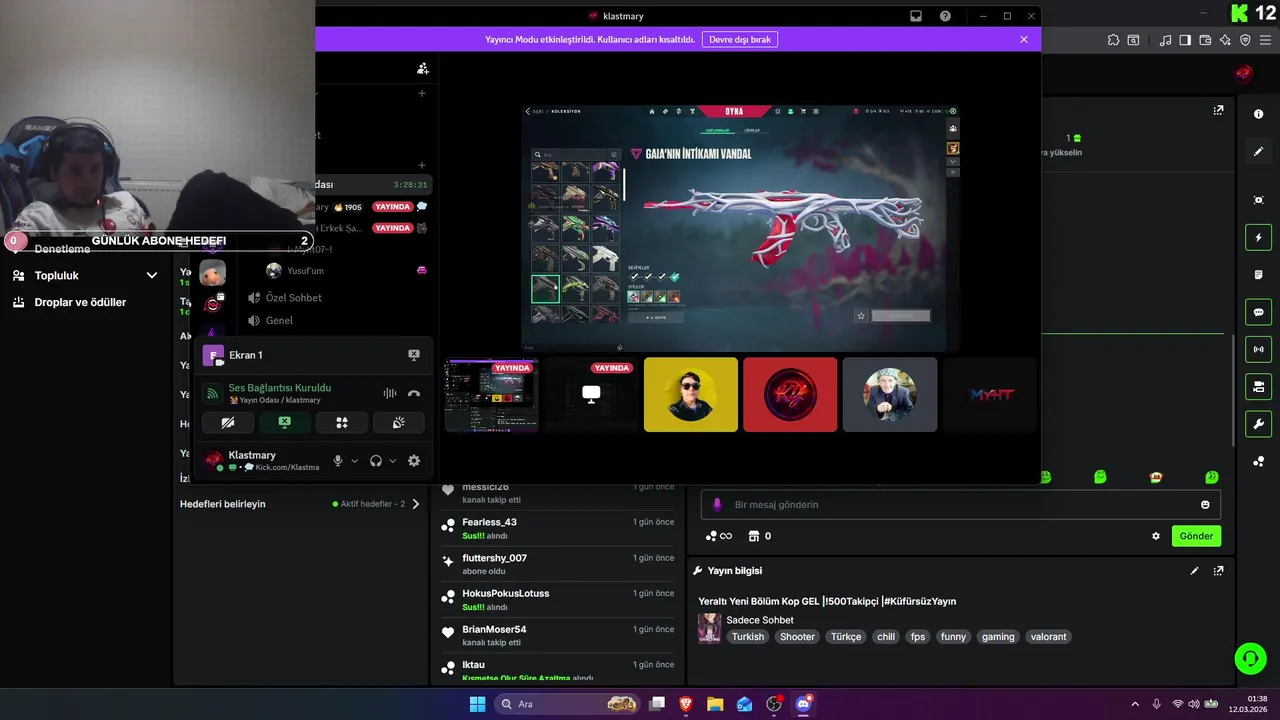
Task: Open the browser extensions puzzle icon
Action: 1113,40
